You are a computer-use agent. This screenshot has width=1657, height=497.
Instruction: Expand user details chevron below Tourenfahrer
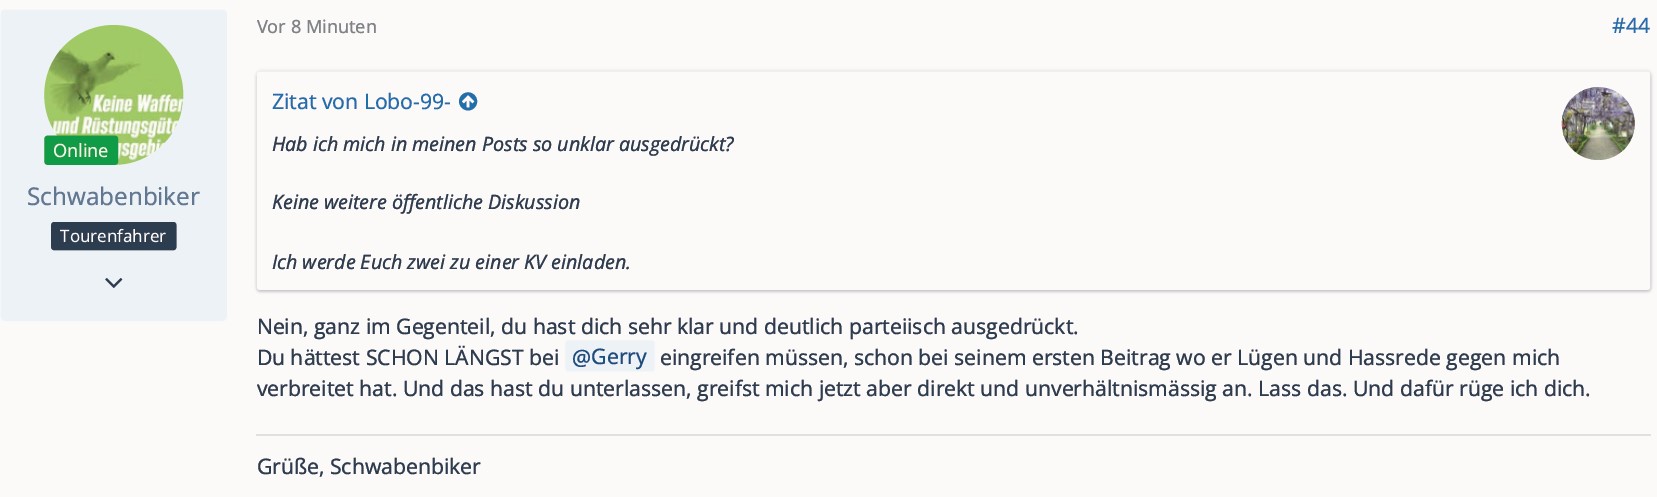114,283
